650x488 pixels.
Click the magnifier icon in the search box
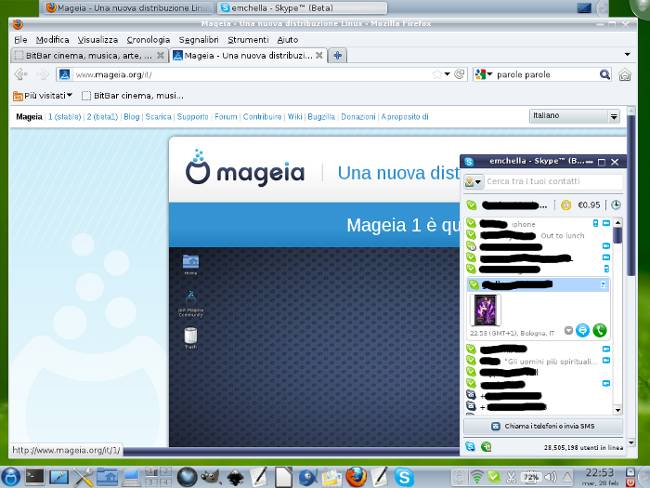(x=605, y=75)
